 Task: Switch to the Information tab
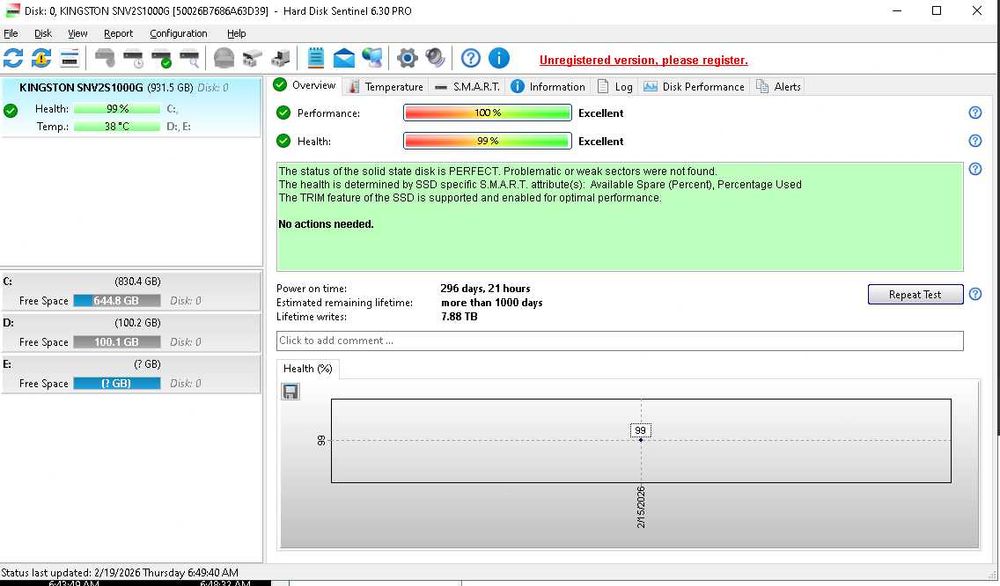tap(548, 87)
